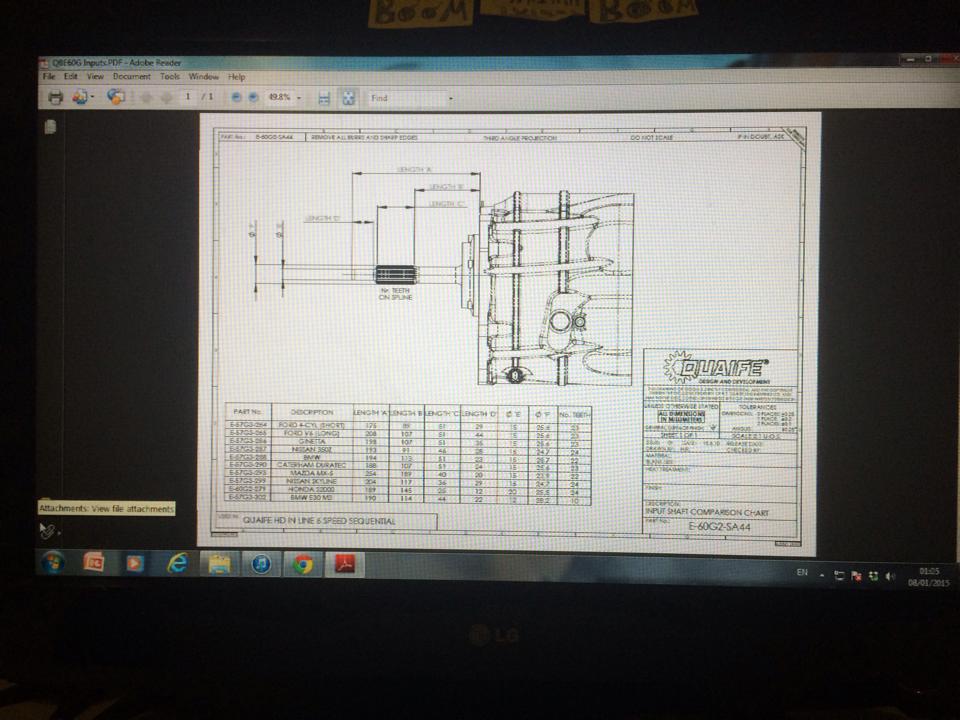Toggle the fit one full page icon

pyautogui.click(x=348, y=98)
